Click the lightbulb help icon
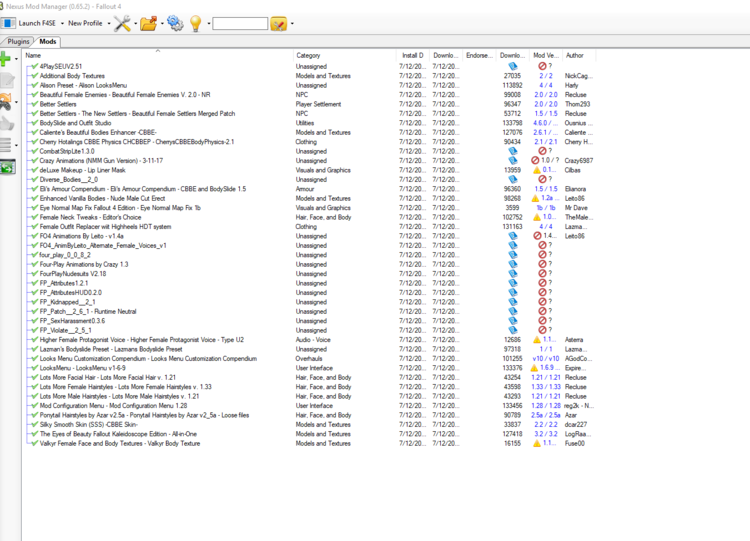This screenshot has width=750, height=541. tap(195, 23)
